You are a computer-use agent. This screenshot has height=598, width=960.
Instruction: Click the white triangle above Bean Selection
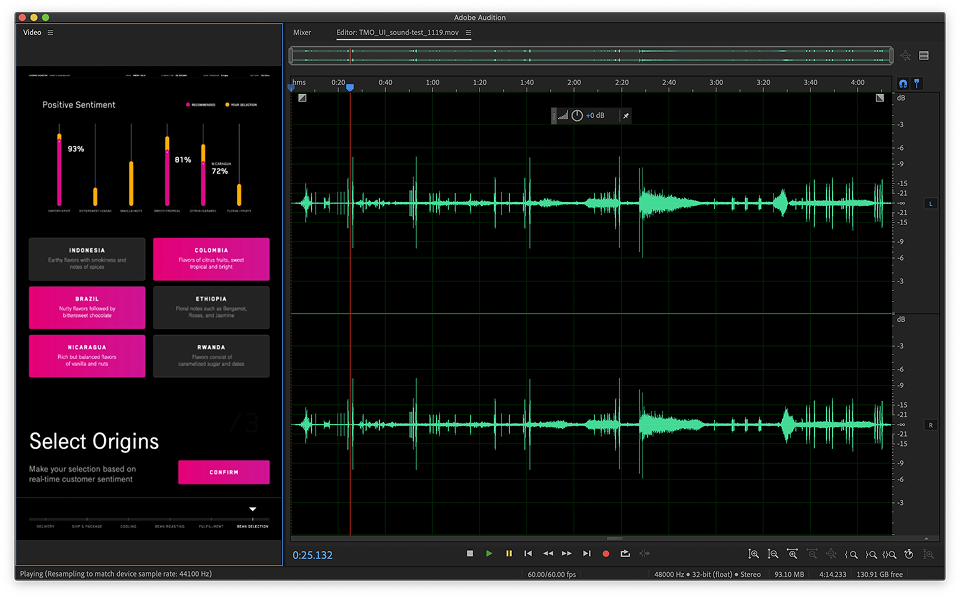point(252,509)
